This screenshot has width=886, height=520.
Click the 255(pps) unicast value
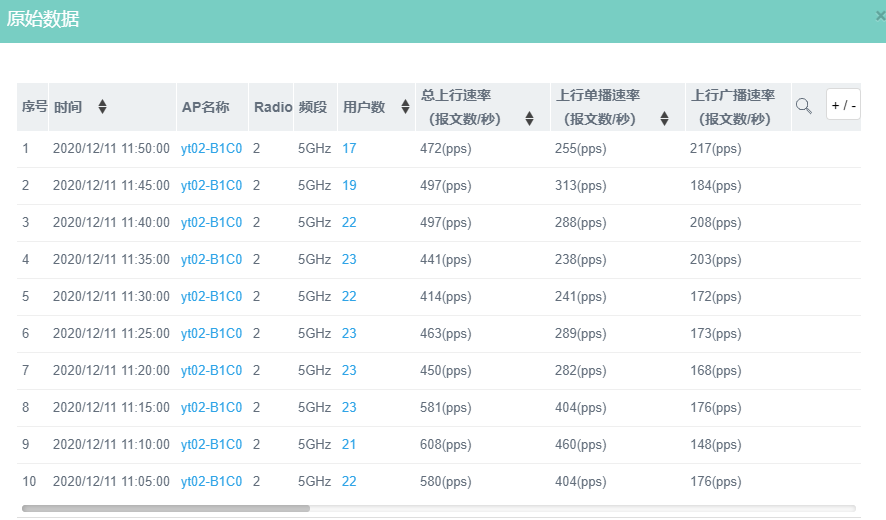click(x=580, y=149)
